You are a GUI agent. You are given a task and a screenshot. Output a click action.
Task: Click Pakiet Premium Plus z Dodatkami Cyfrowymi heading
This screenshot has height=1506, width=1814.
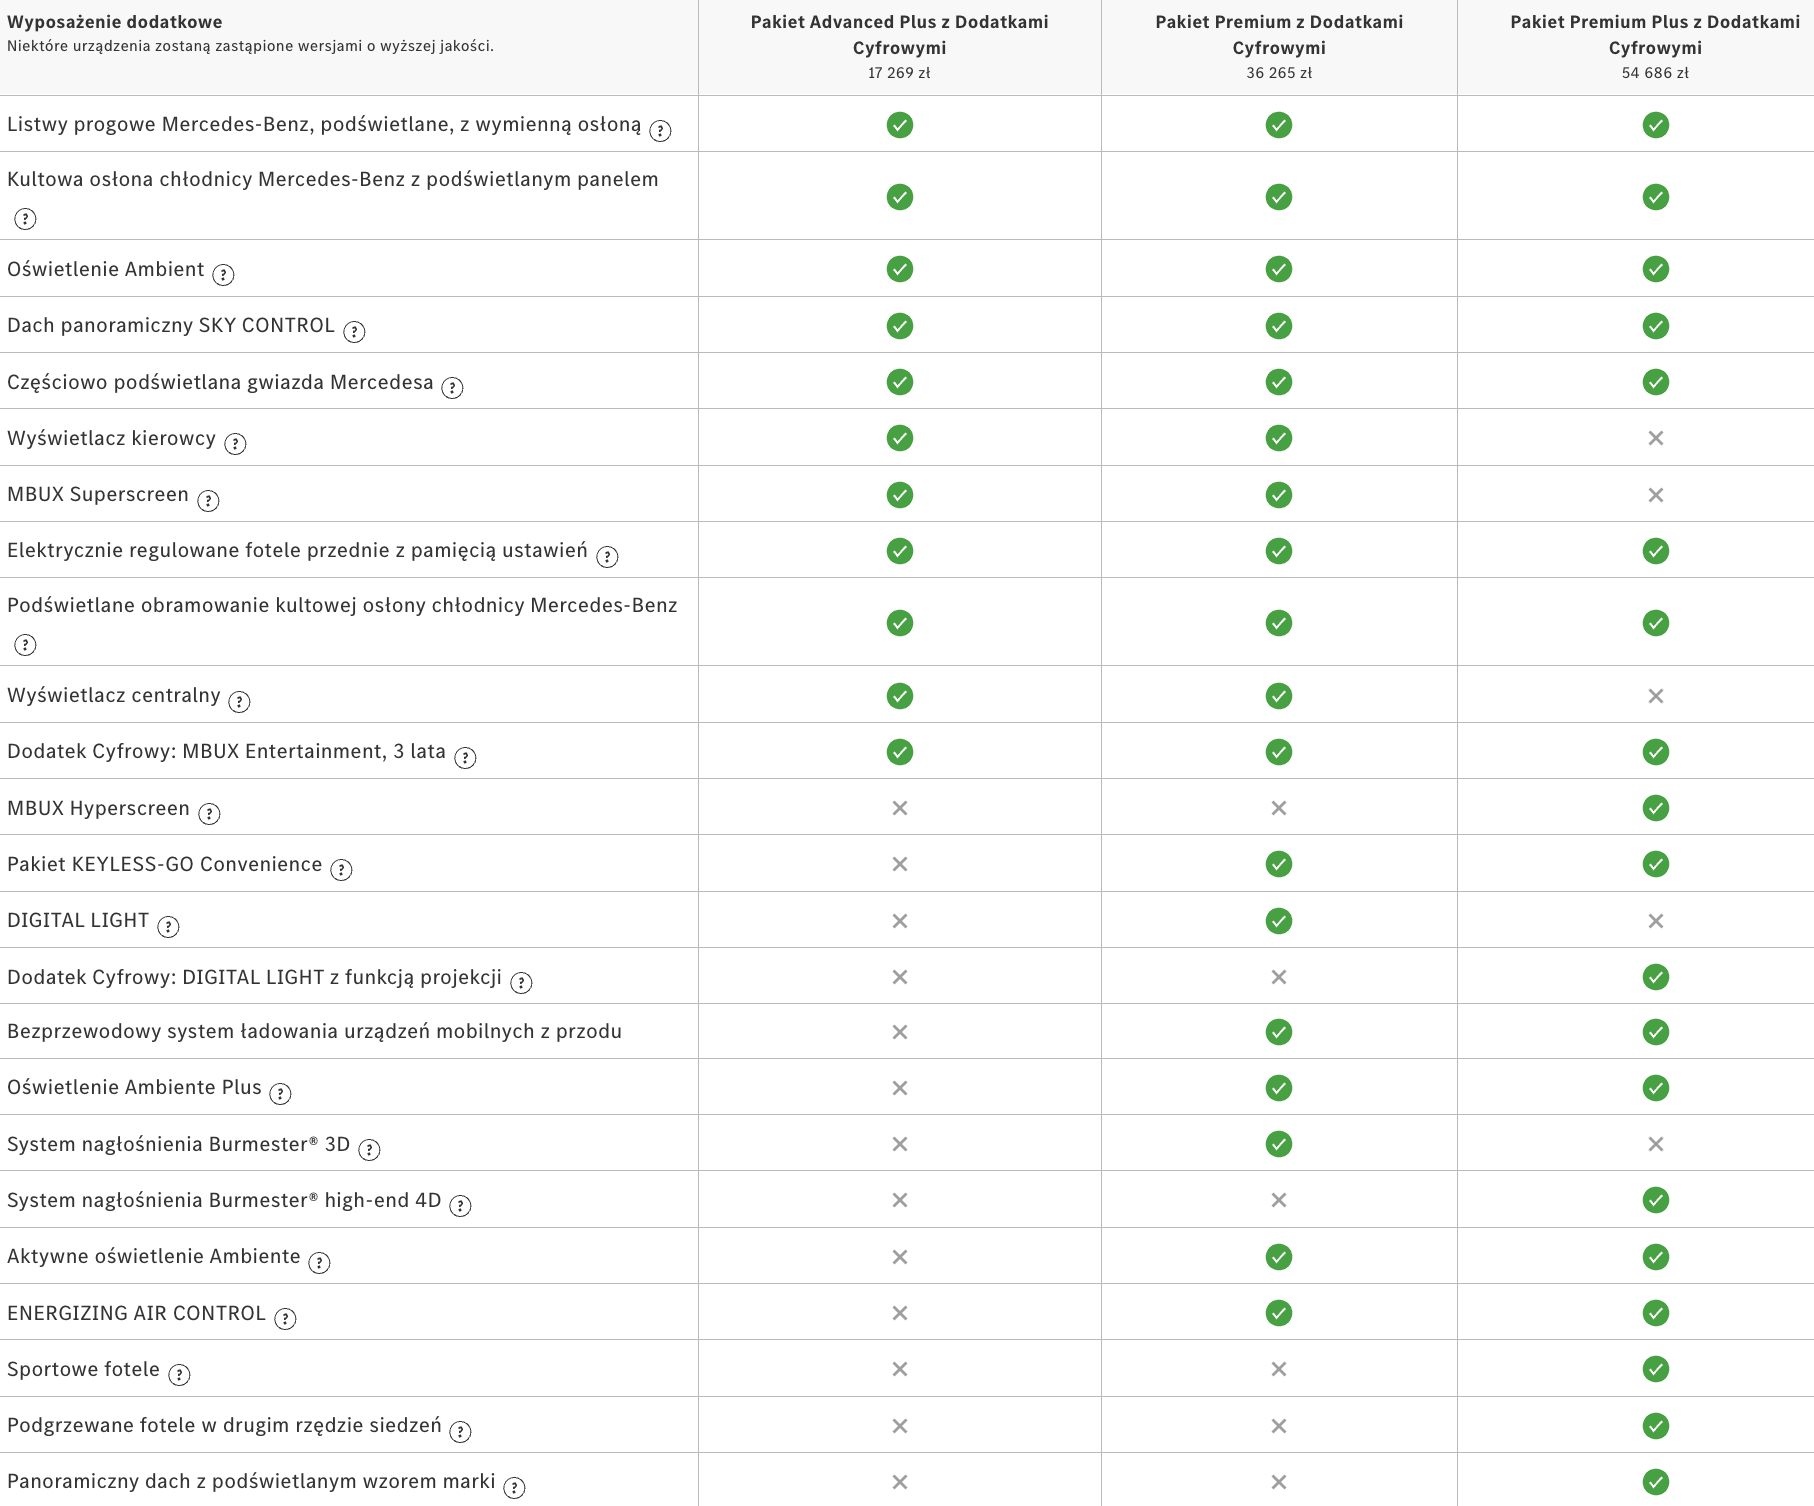[1655, 35]
